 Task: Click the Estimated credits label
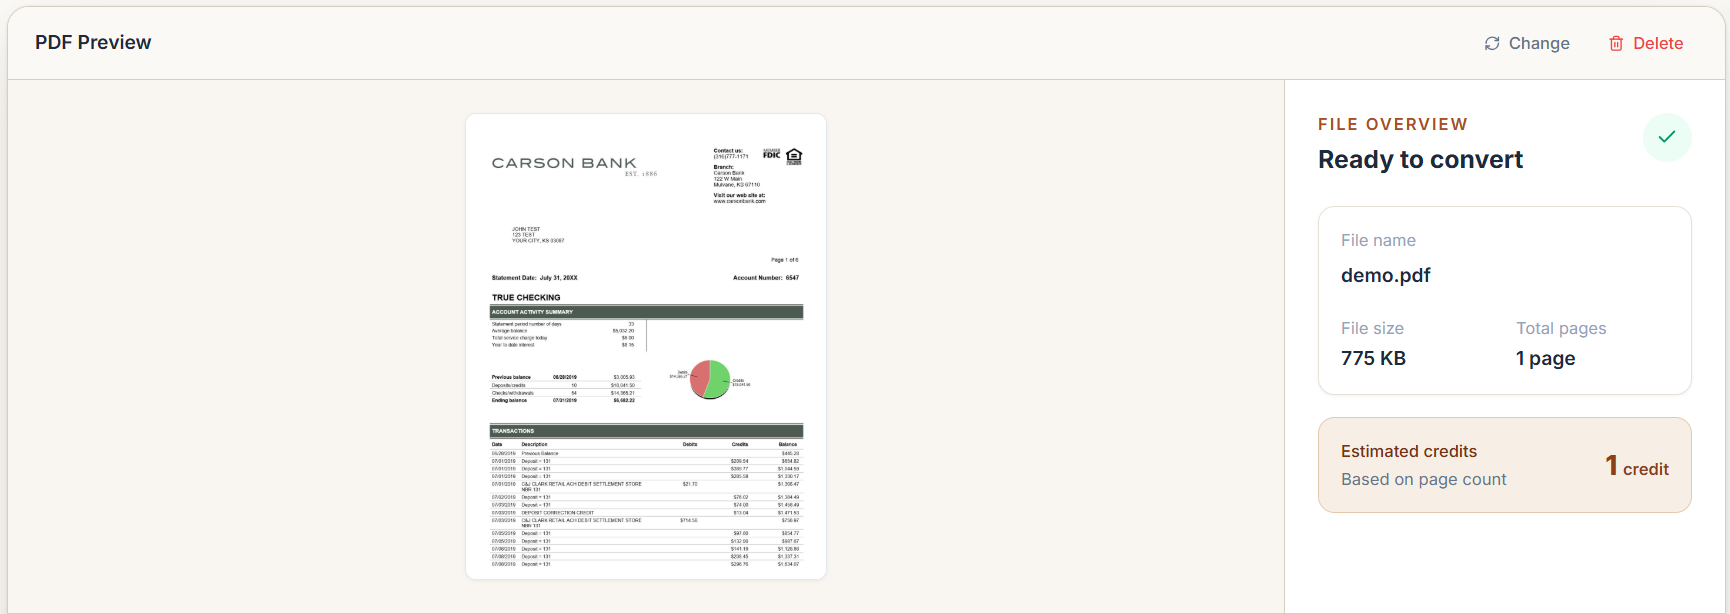point(1408,451)
